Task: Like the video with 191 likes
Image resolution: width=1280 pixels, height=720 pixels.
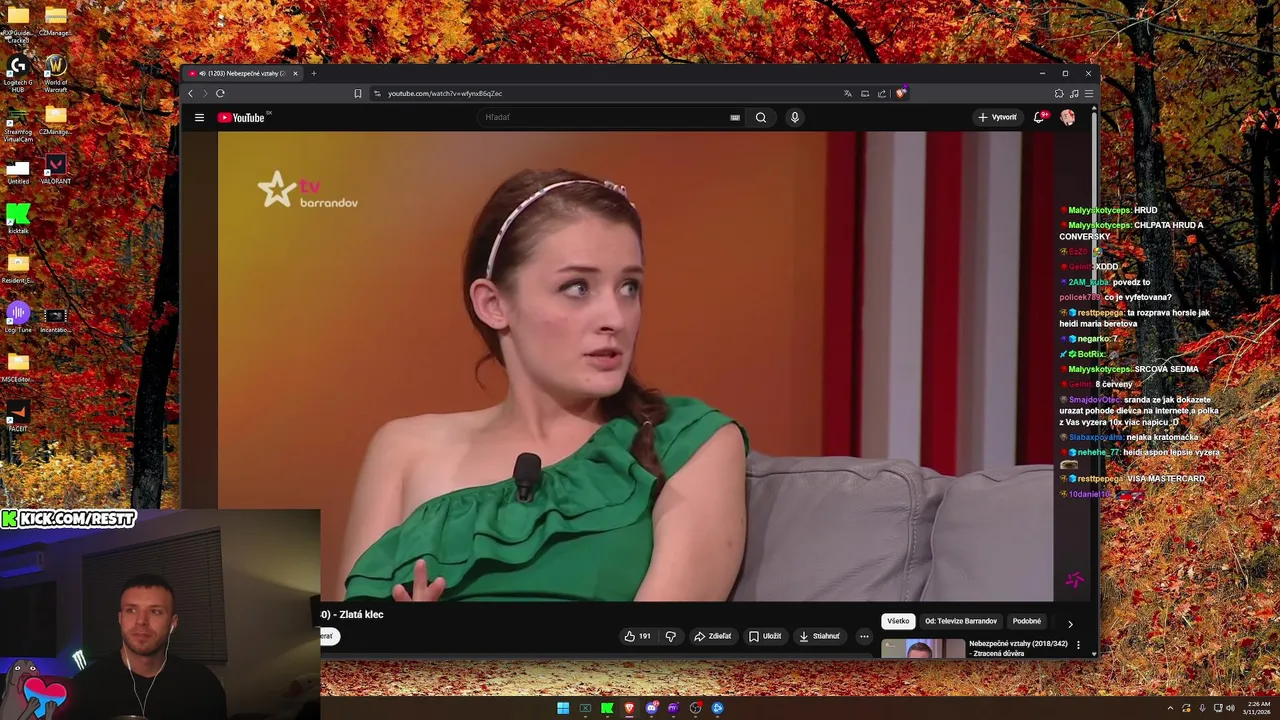Action: coord(637,636)
